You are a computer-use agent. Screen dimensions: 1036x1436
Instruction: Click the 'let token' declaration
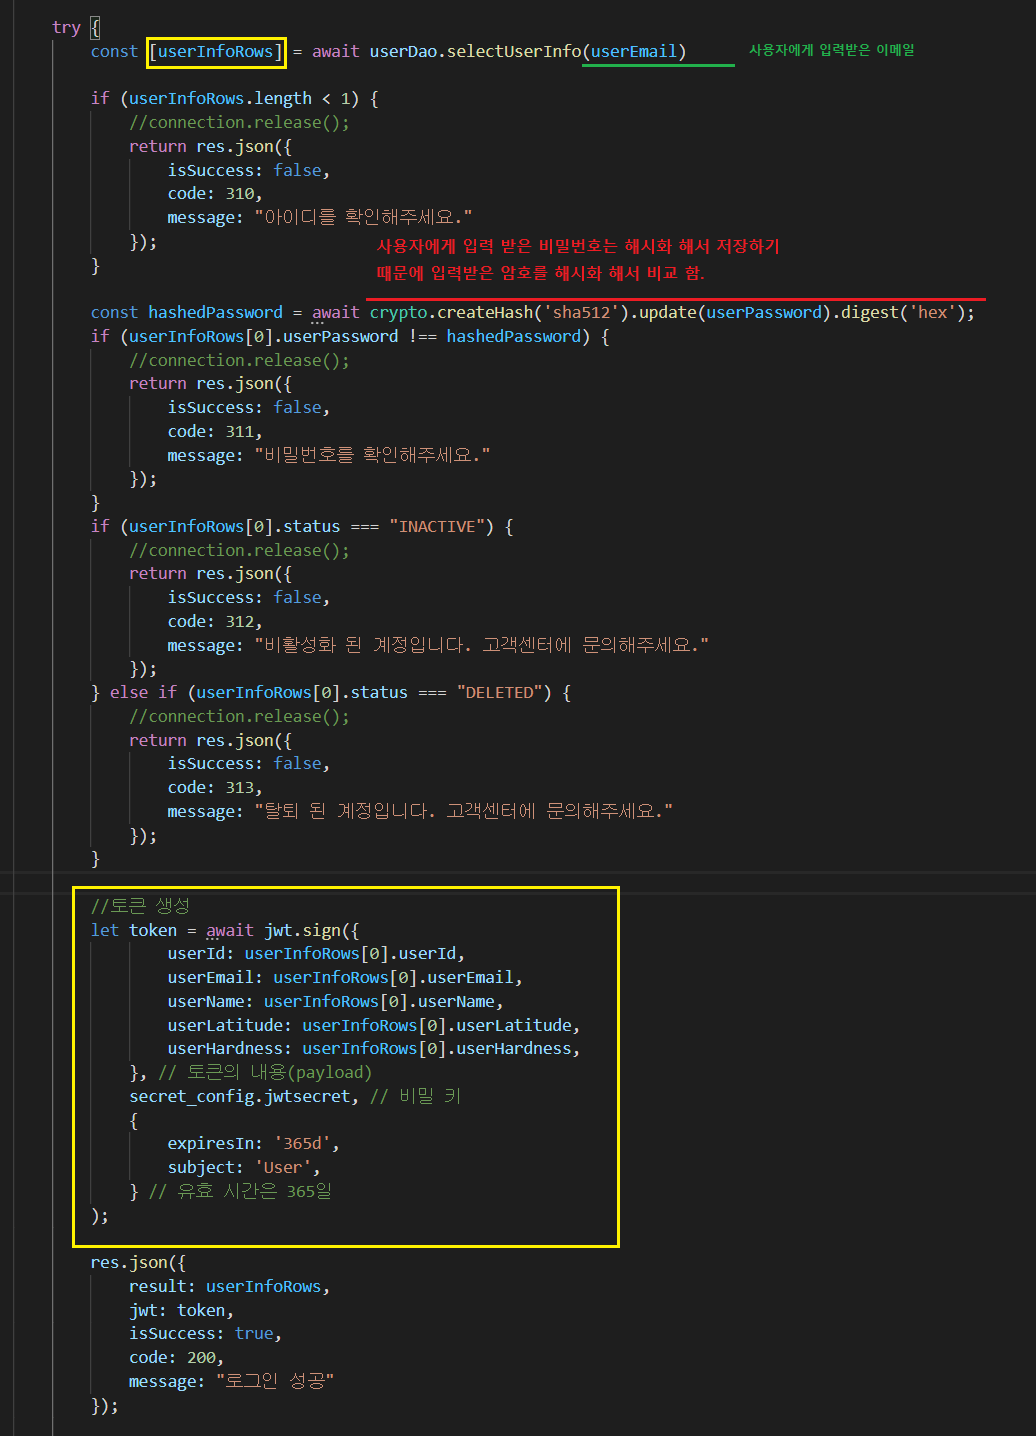[133, 930]
